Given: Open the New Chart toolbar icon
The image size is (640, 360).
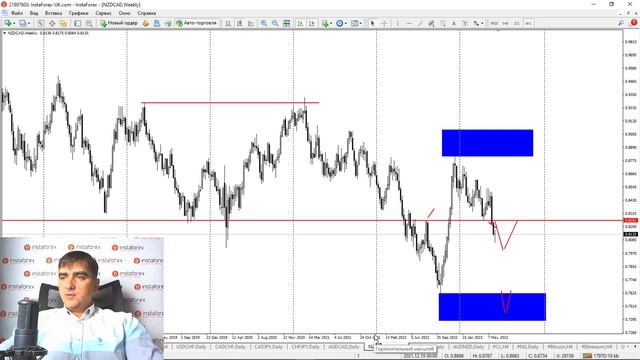Looking at the screenshot, I should (x=7, y=23).
